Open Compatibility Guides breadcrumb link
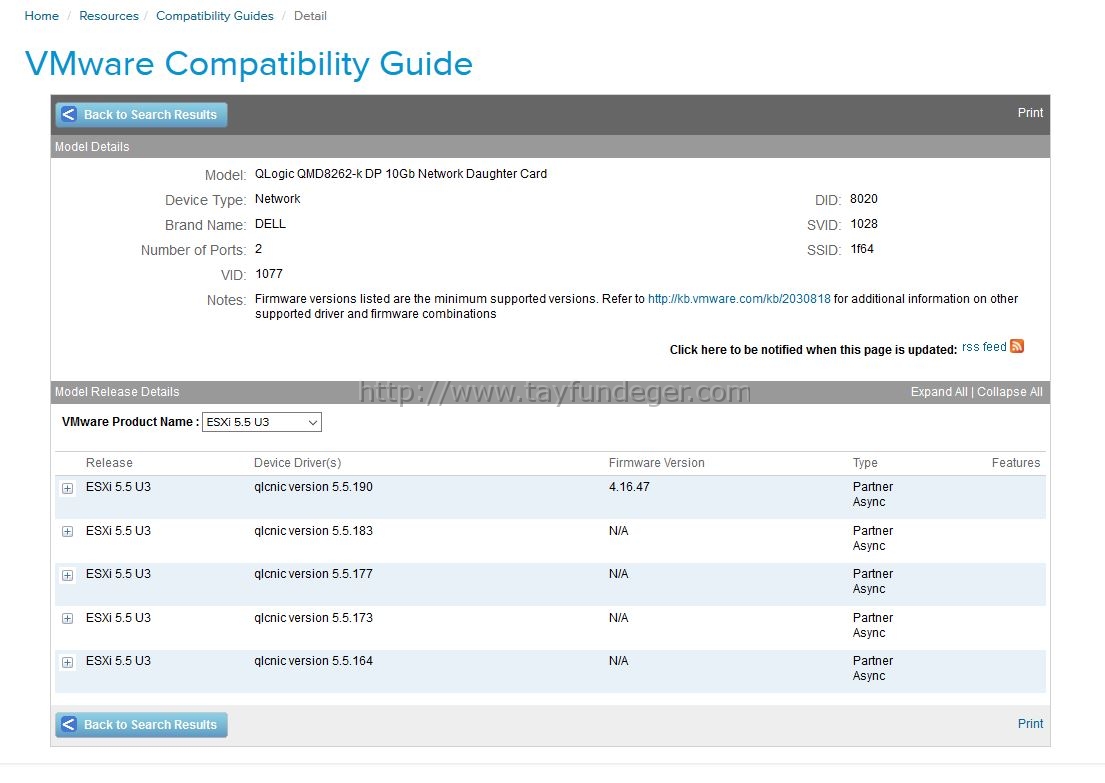1105x783 pixels. tap(214, 16)
